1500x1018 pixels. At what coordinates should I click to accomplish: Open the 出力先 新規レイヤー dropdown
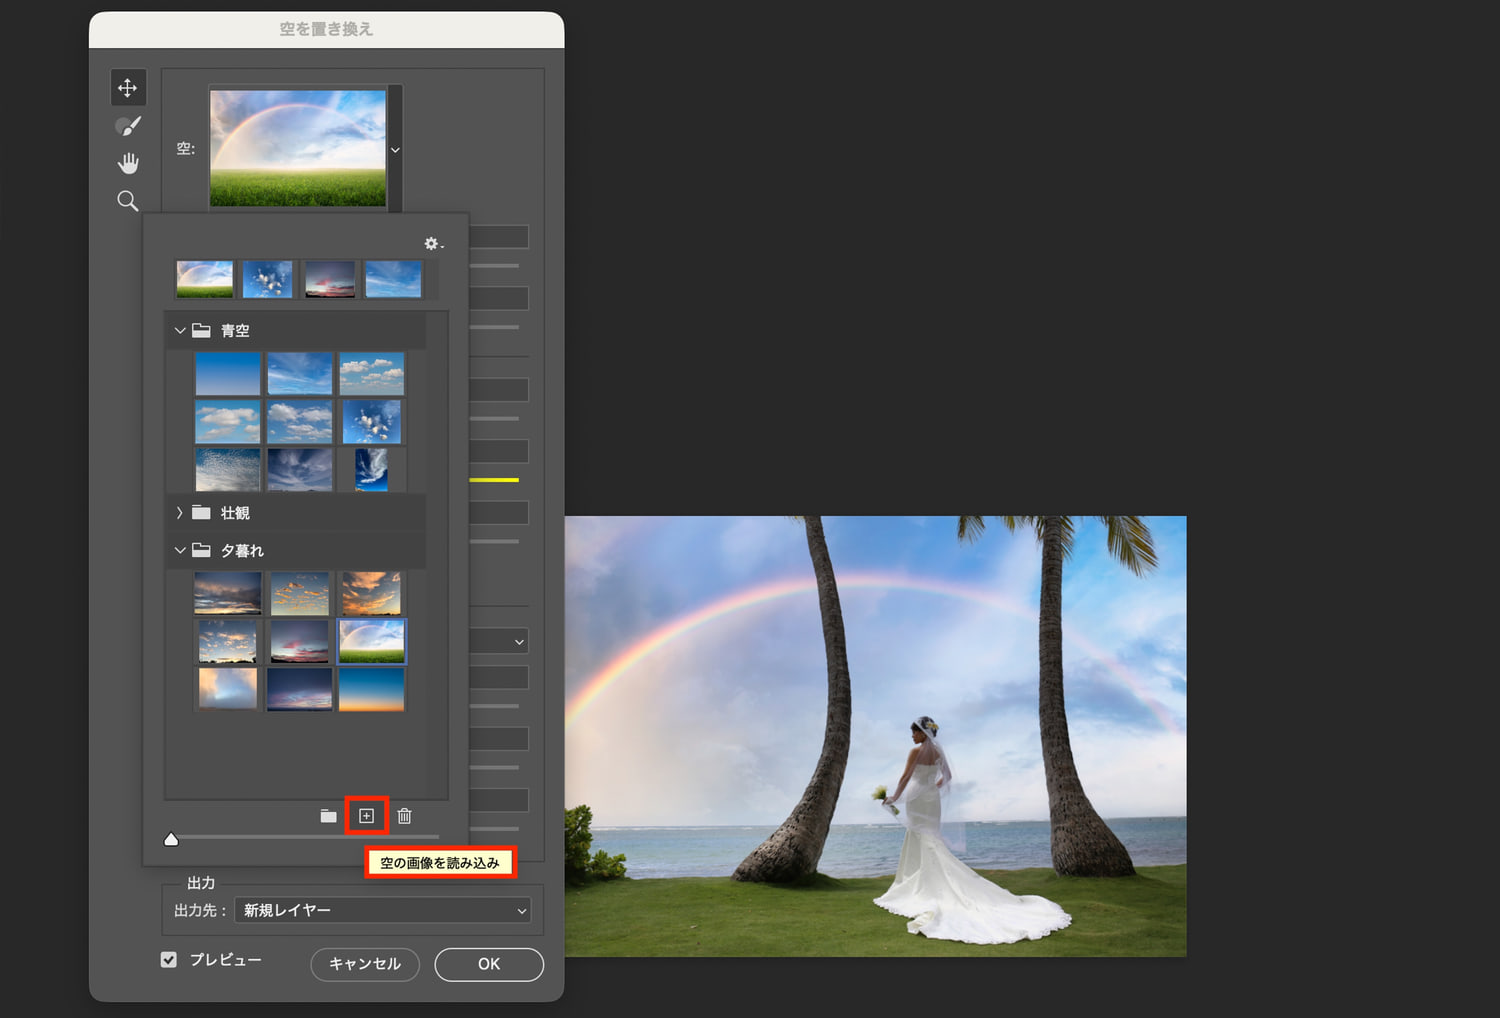coord(382,910)
